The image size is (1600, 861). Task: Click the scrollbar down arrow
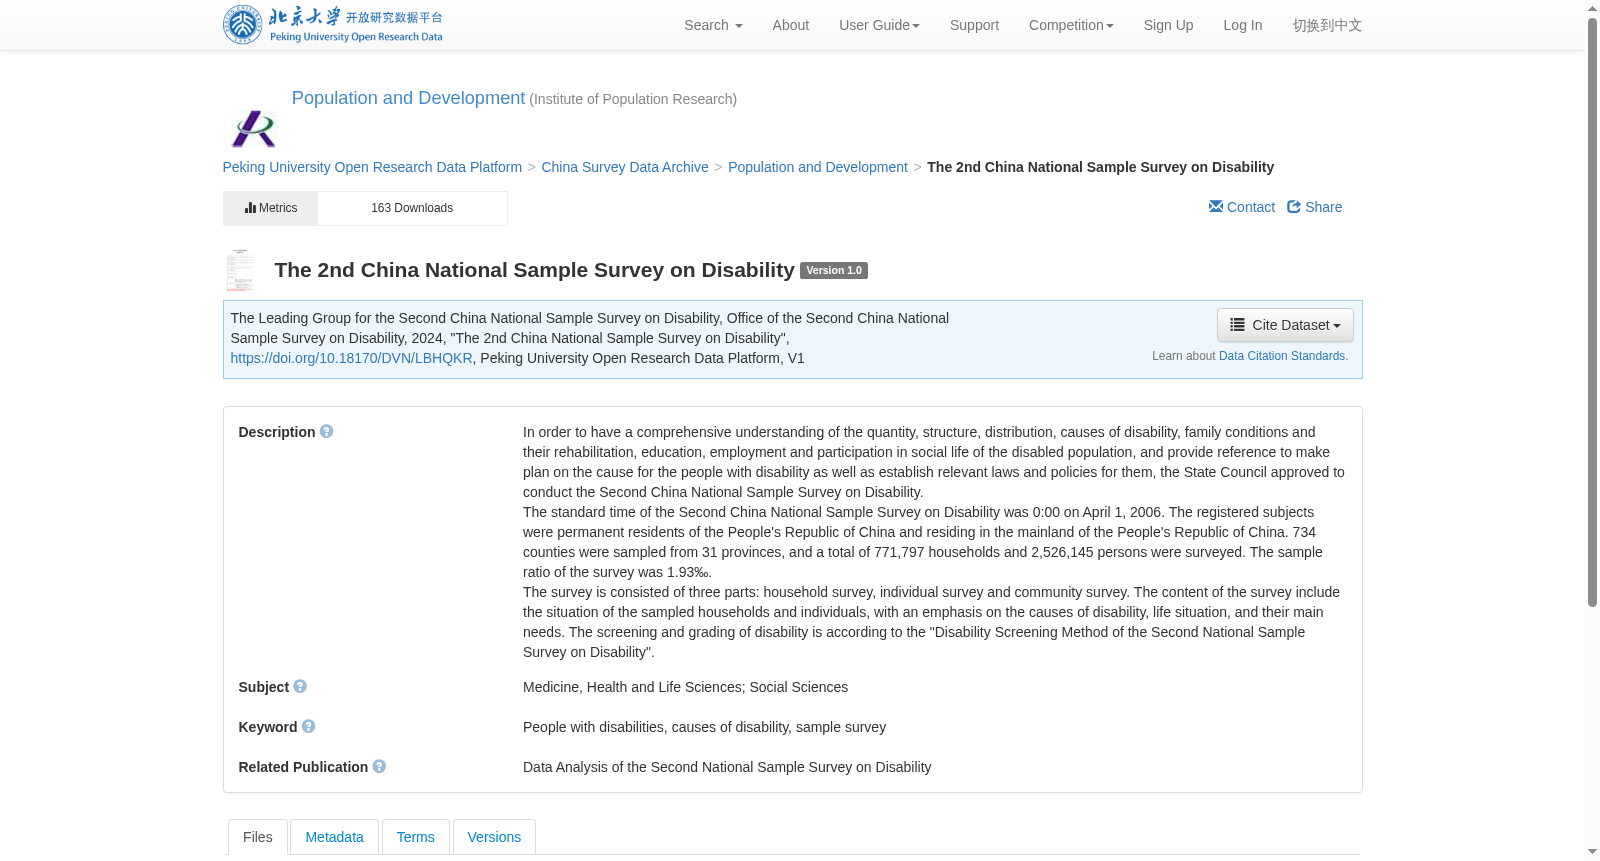click(1592, 852)
